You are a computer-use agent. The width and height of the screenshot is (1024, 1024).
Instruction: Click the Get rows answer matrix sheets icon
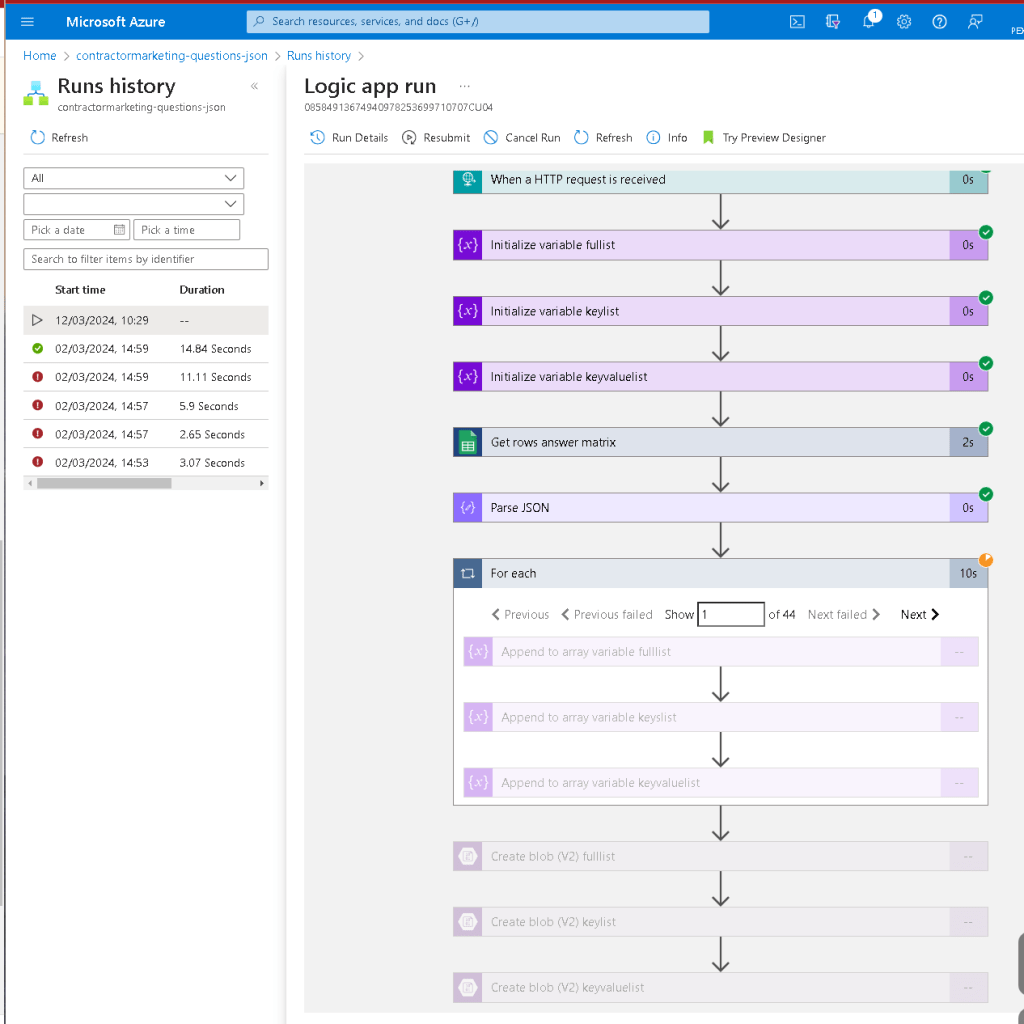click(x=468, y=443)
